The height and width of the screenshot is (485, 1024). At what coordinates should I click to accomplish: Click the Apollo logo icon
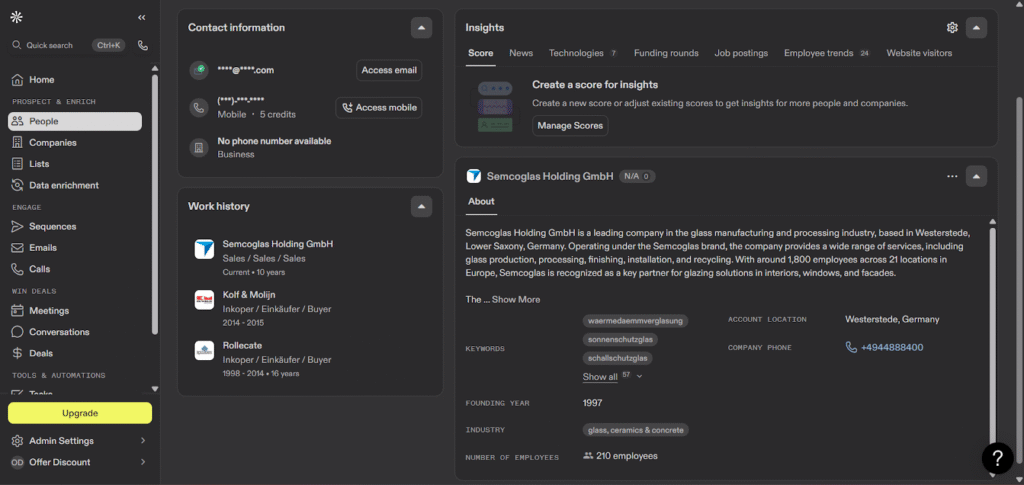17,17
